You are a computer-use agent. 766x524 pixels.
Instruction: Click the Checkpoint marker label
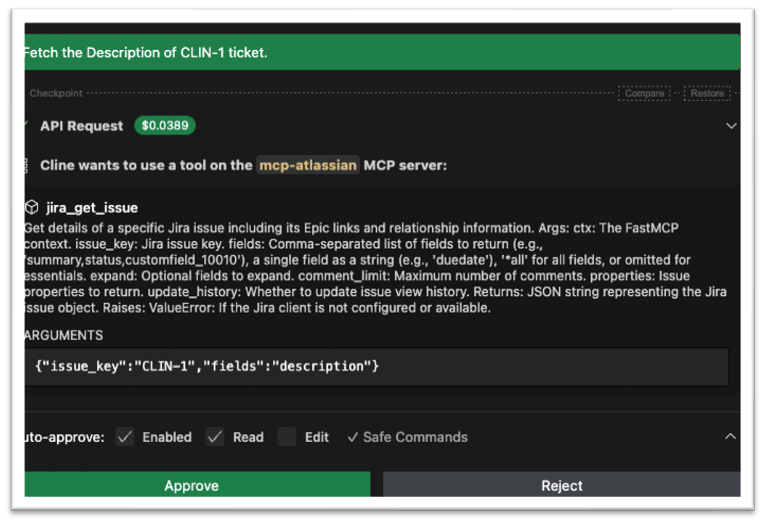click(55, 94)
